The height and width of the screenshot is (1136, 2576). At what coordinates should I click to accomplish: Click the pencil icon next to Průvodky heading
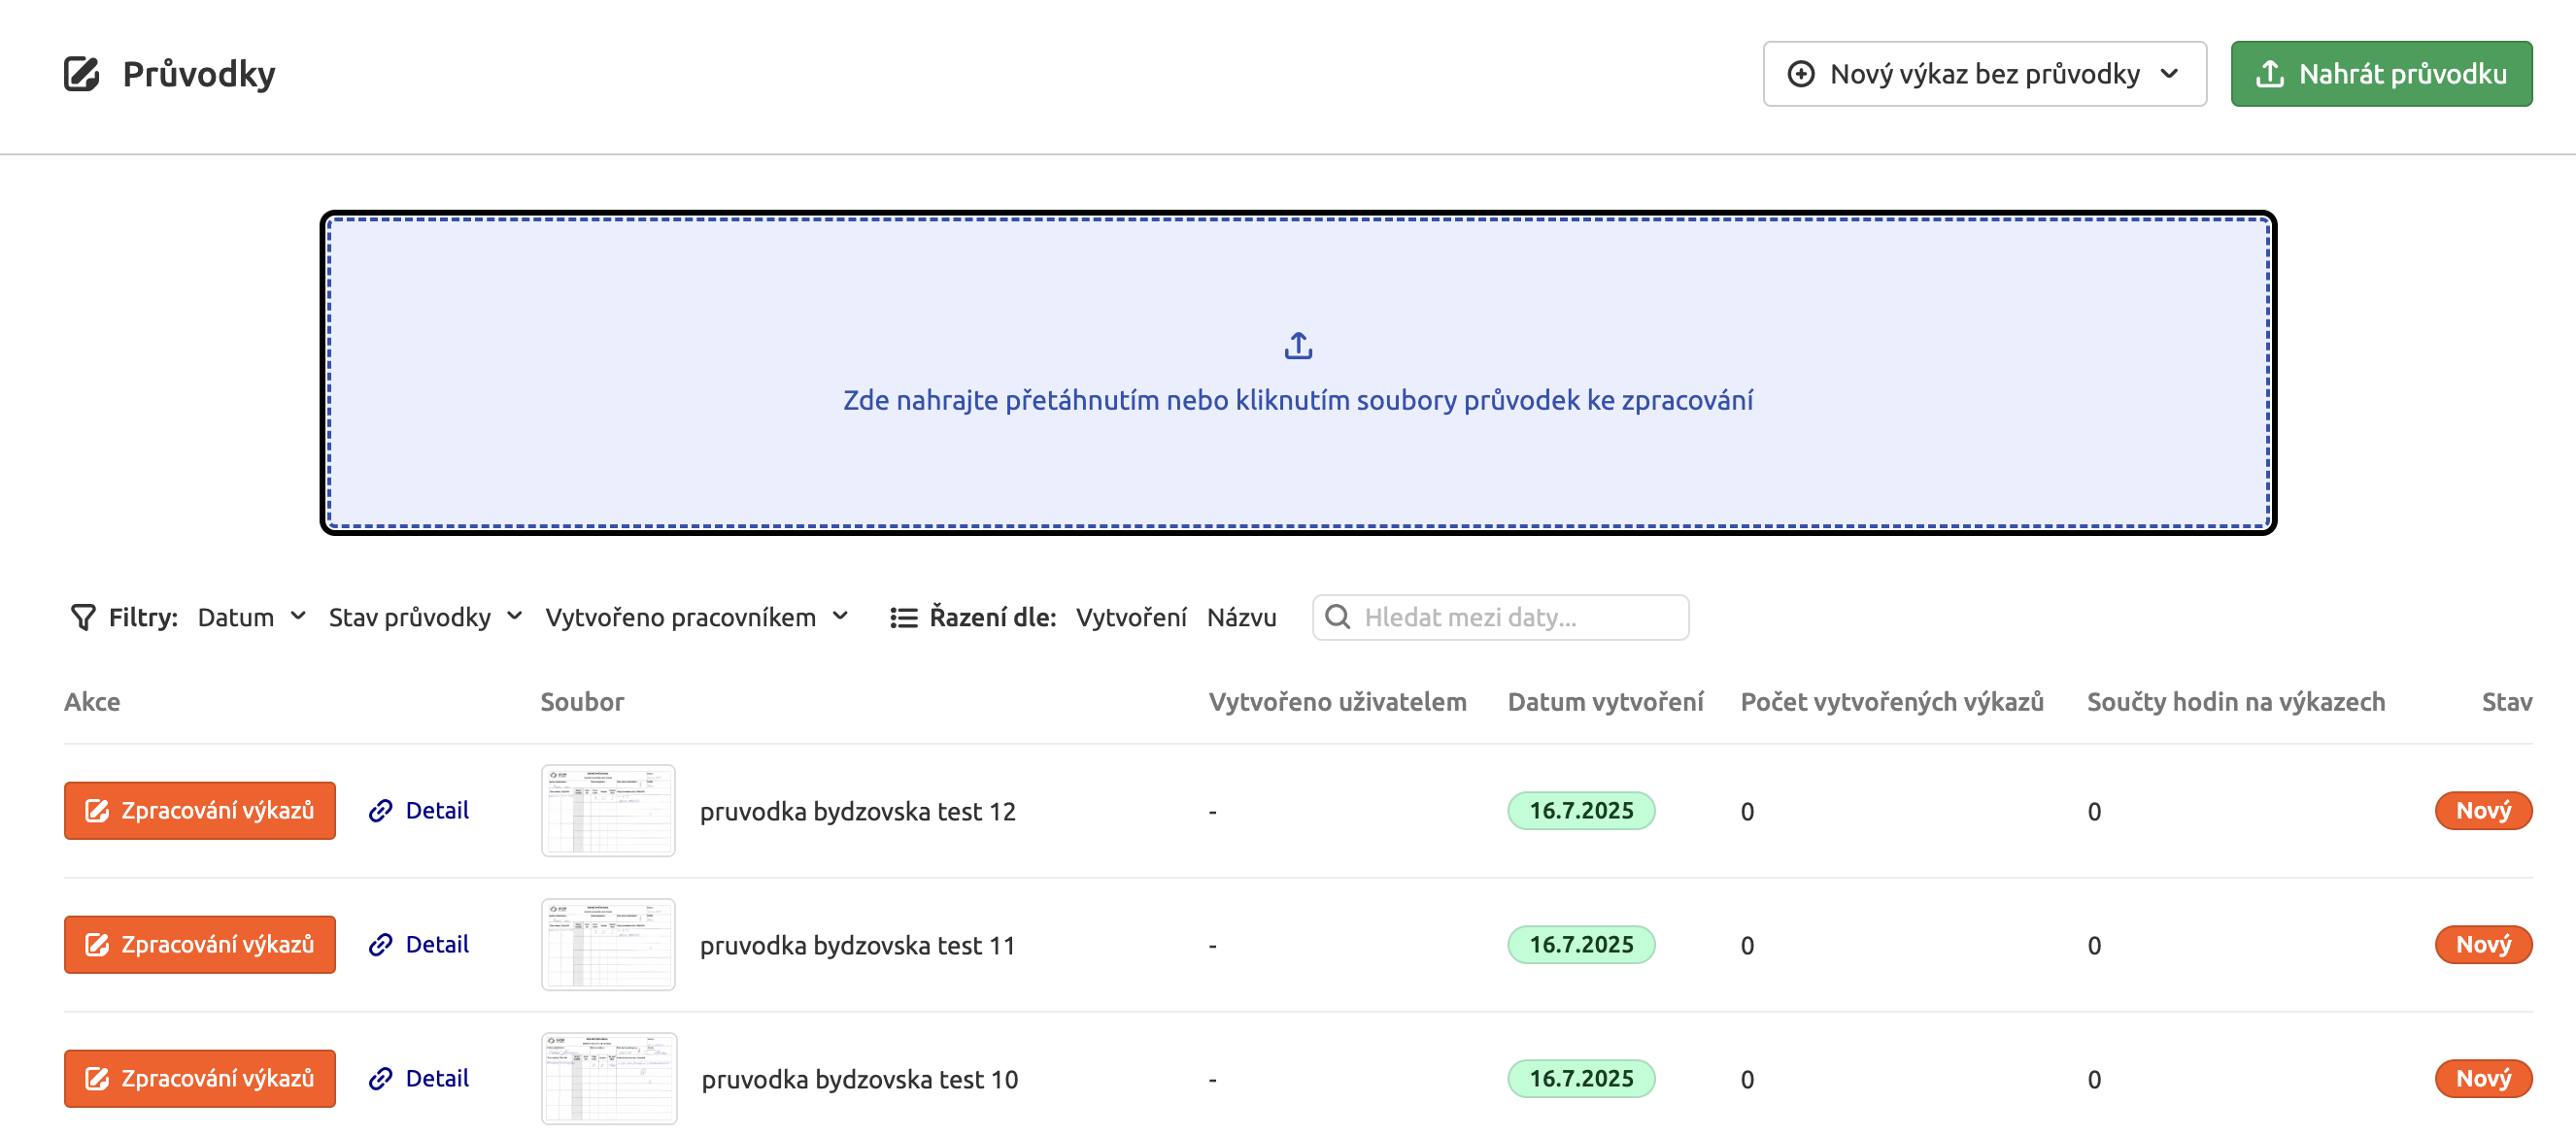pyautogui.click(x=81, y=72)
